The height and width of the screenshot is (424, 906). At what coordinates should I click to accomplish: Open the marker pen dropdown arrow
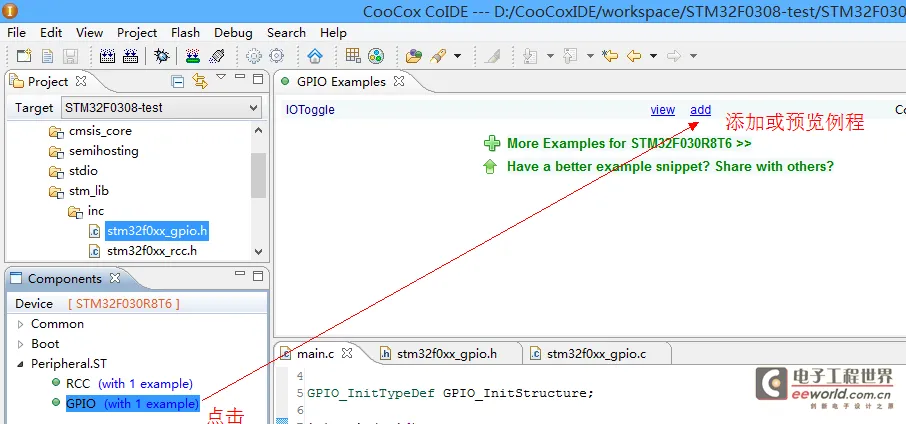[457, 56]
